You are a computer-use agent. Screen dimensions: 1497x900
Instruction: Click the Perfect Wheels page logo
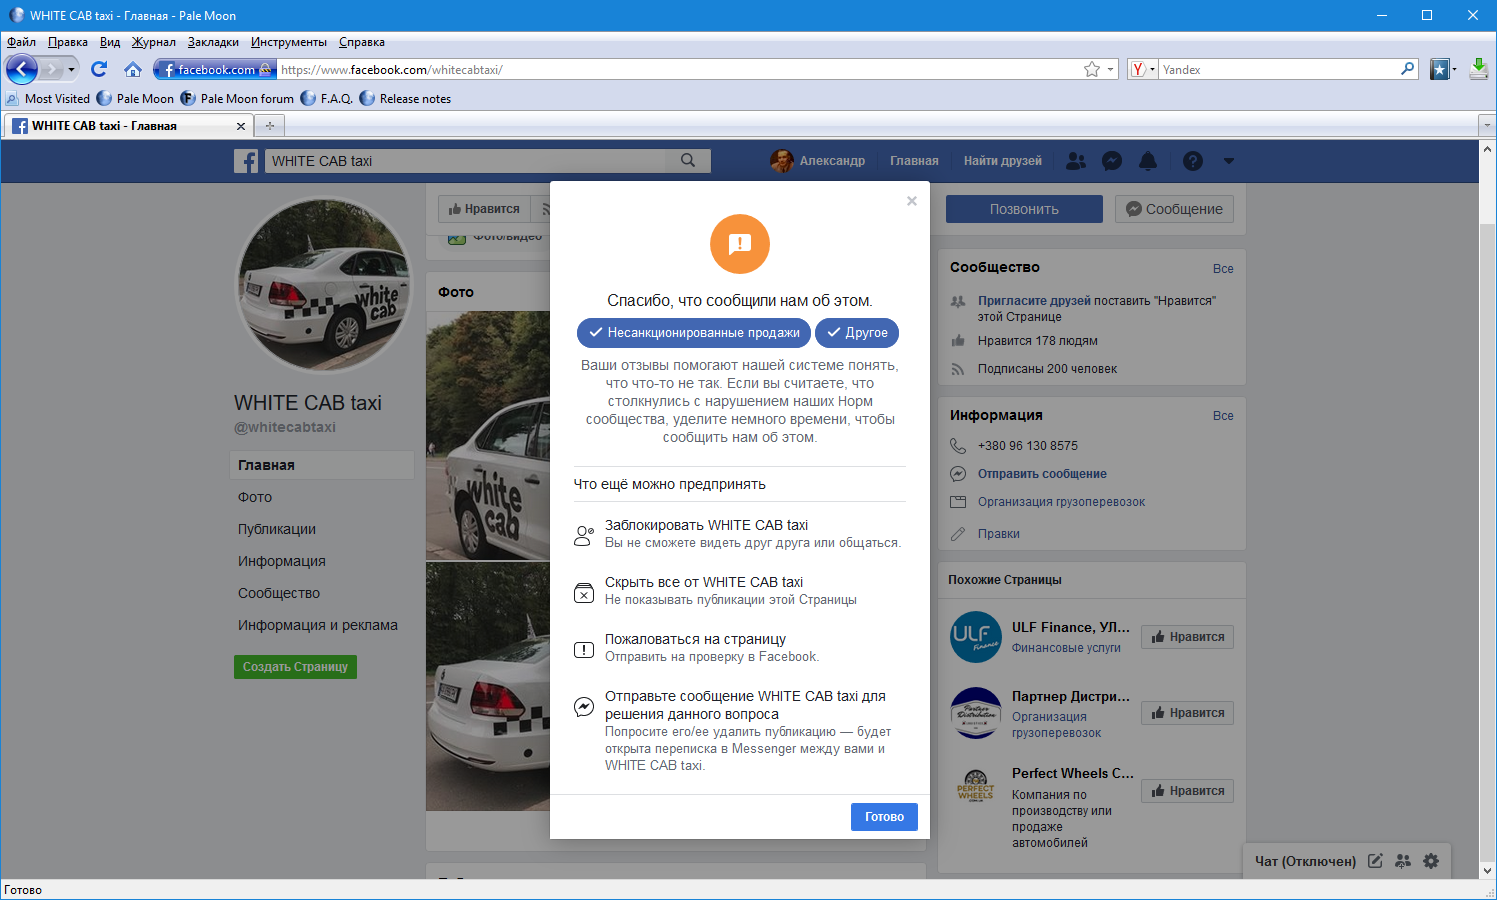tap(976, 787)
